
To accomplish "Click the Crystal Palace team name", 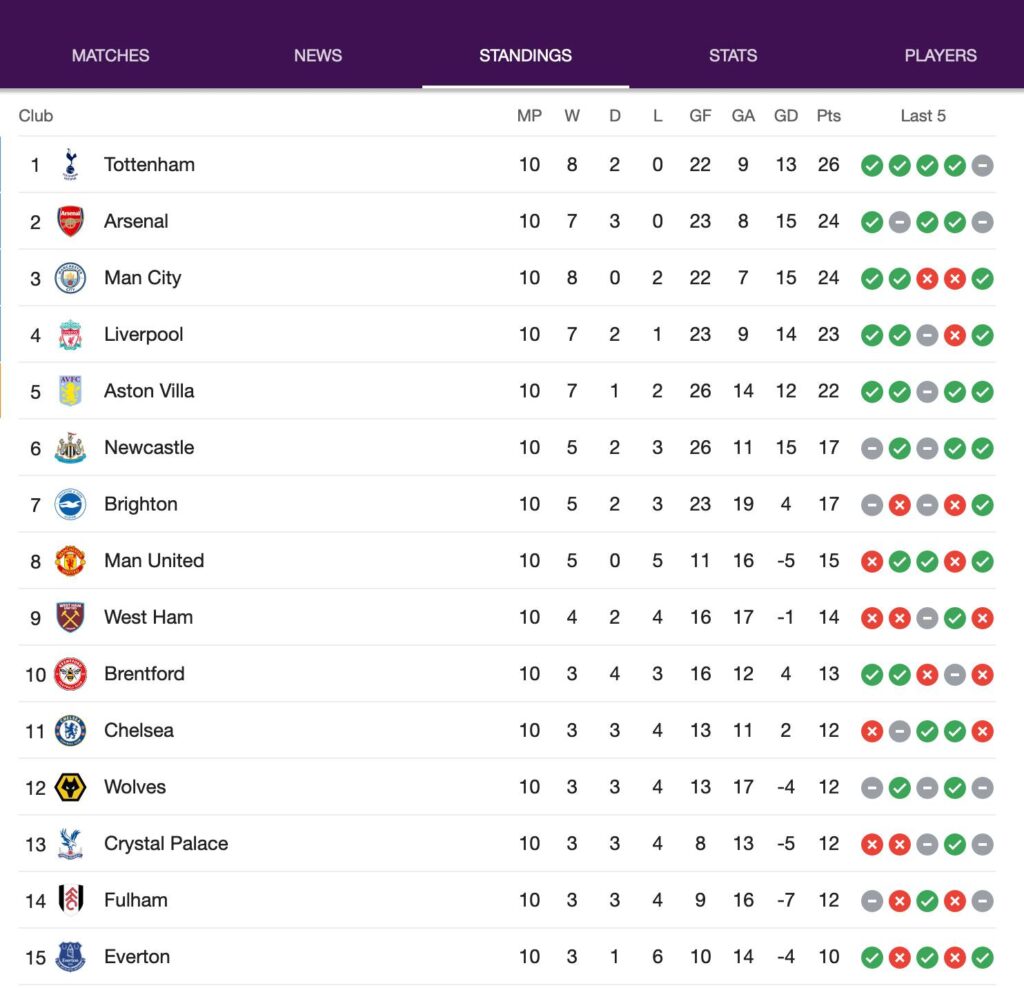I will pos(166,844).
